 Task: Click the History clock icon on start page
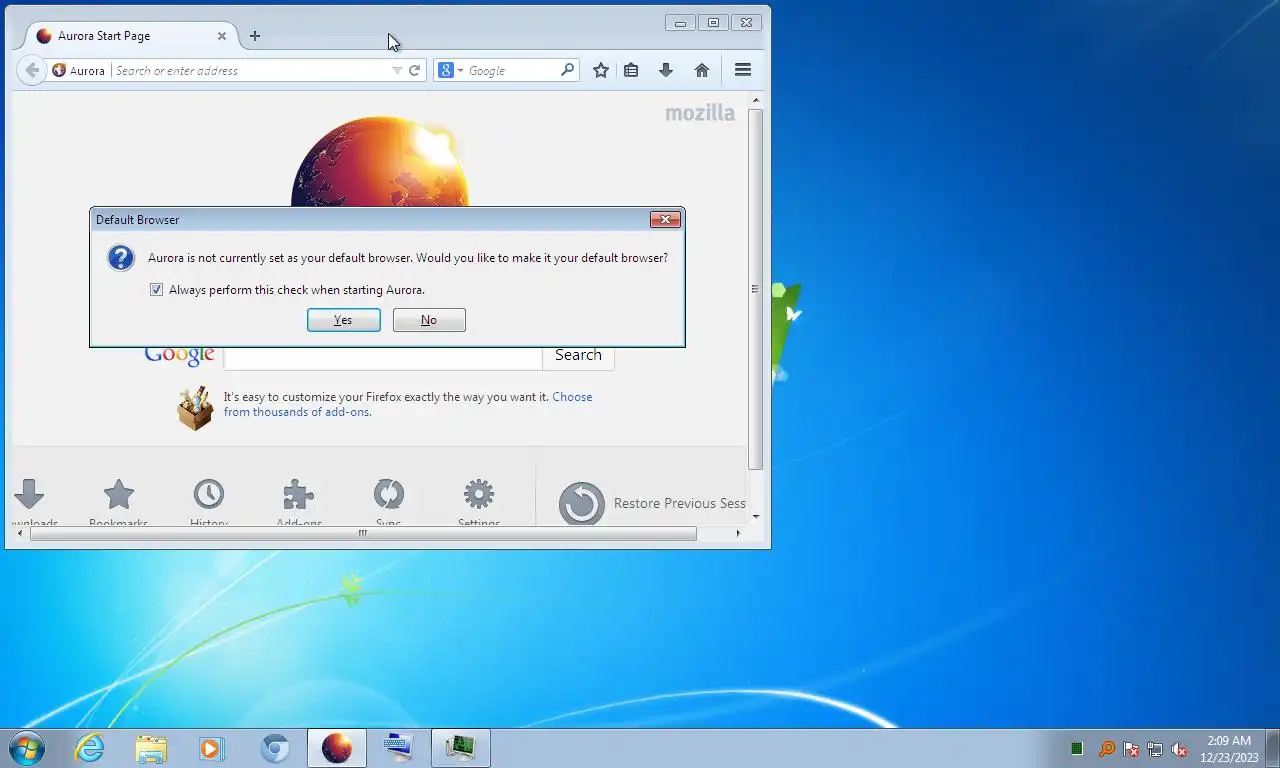coord(209,494)
